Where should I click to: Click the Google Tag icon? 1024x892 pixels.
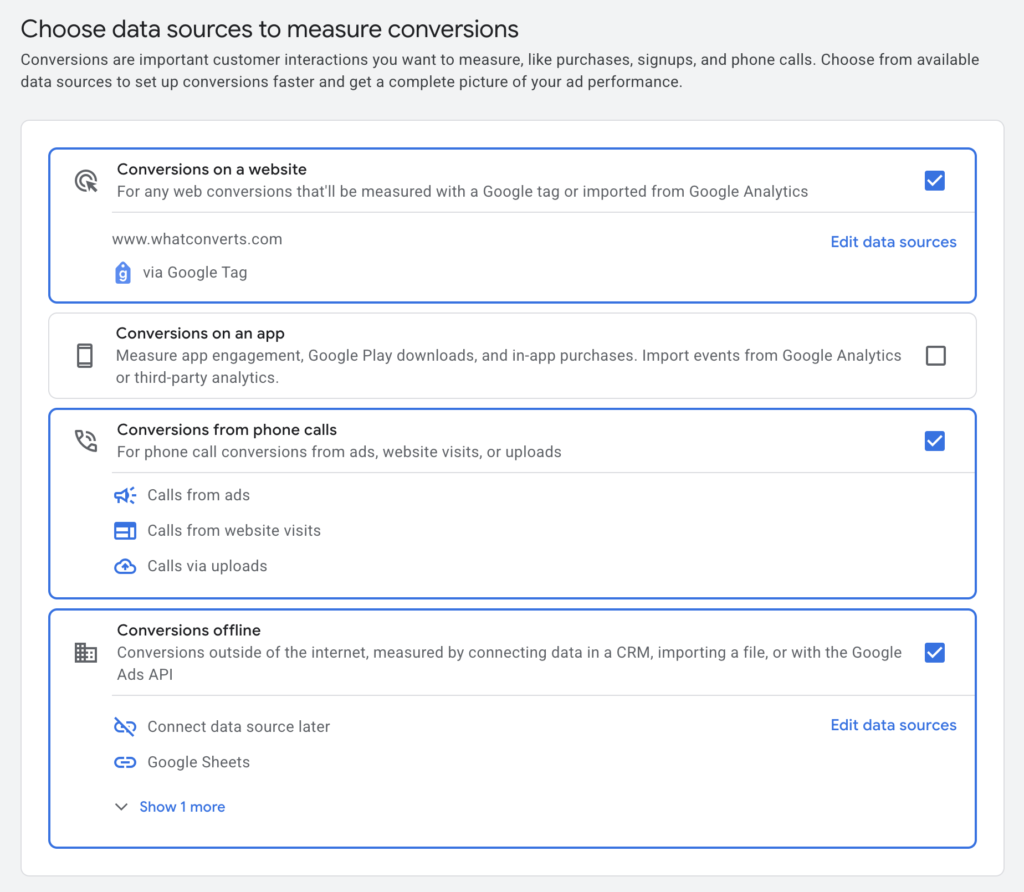[x=123, y=272]
